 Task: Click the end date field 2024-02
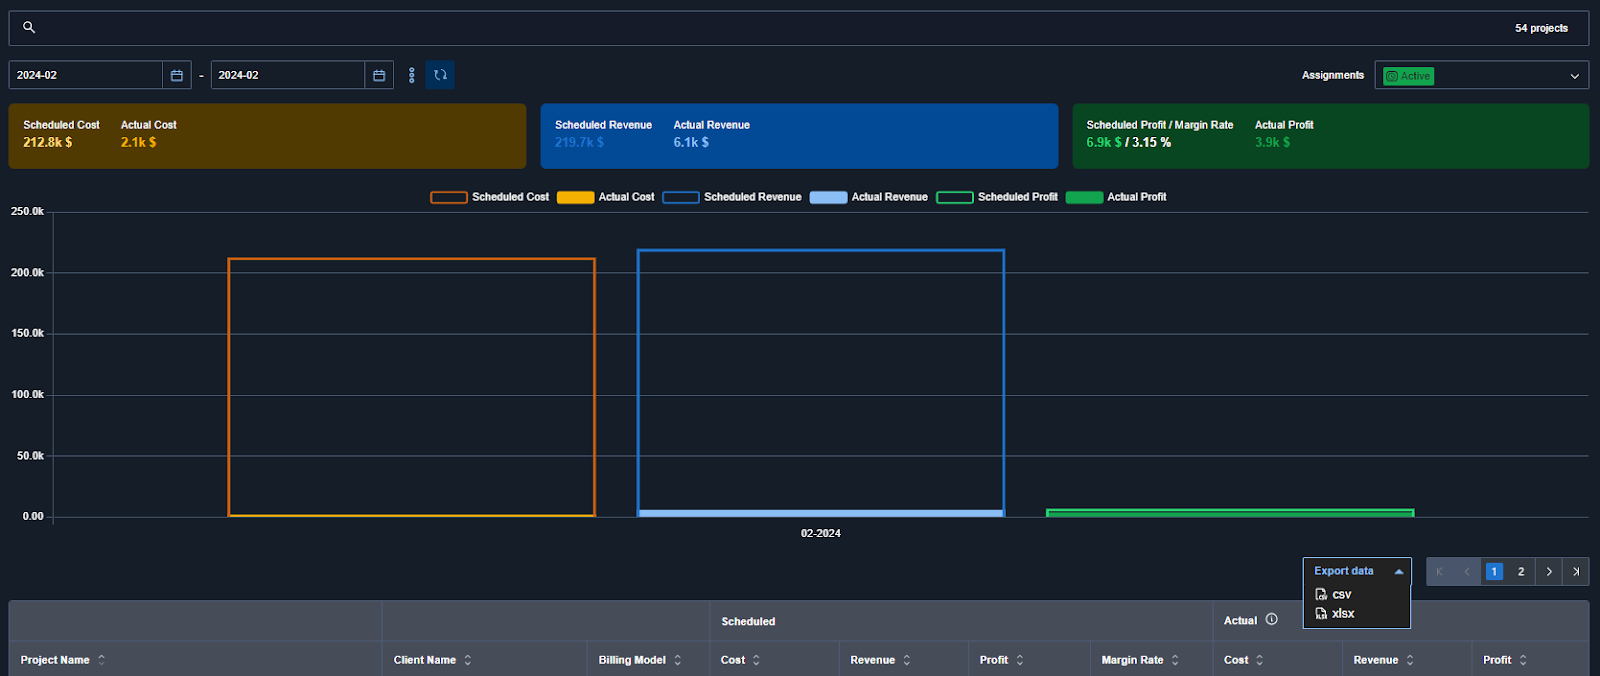click(x=288, y=75)
